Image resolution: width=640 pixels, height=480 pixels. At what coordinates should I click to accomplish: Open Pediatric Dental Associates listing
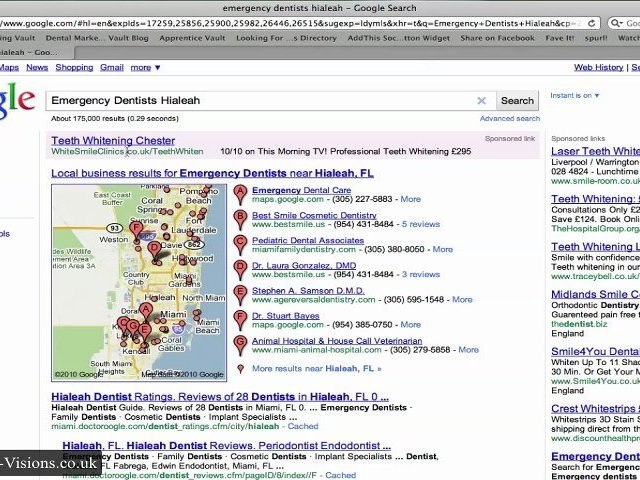308,240
